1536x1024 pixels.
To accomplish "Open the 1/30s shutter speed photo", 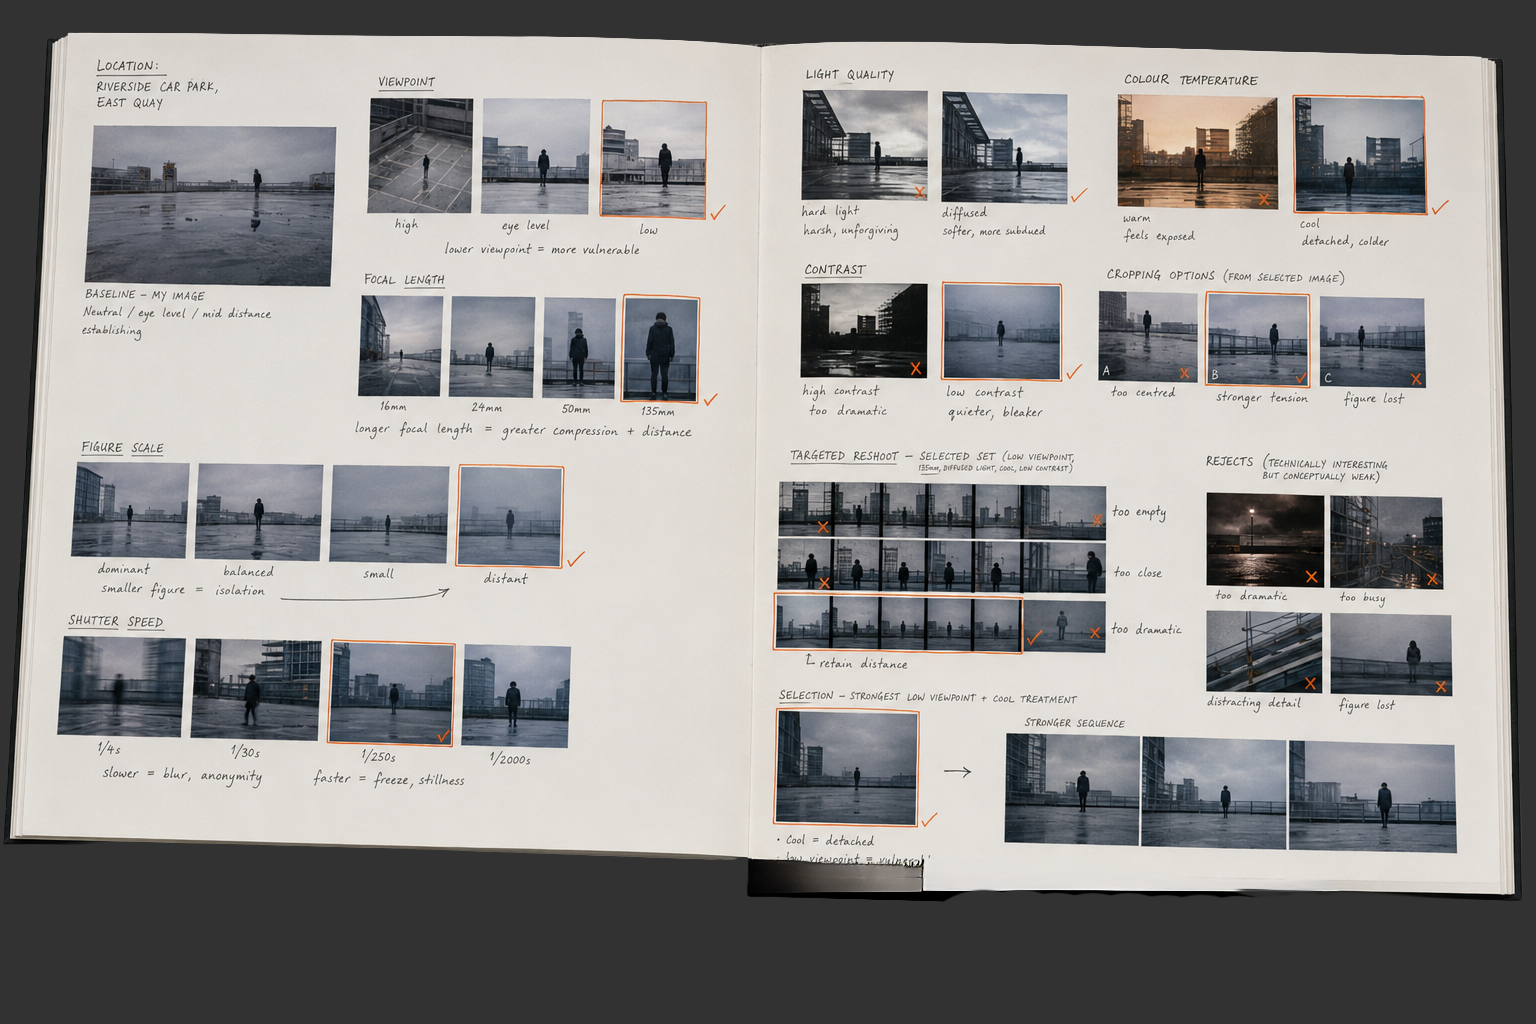I will (256, 689).
